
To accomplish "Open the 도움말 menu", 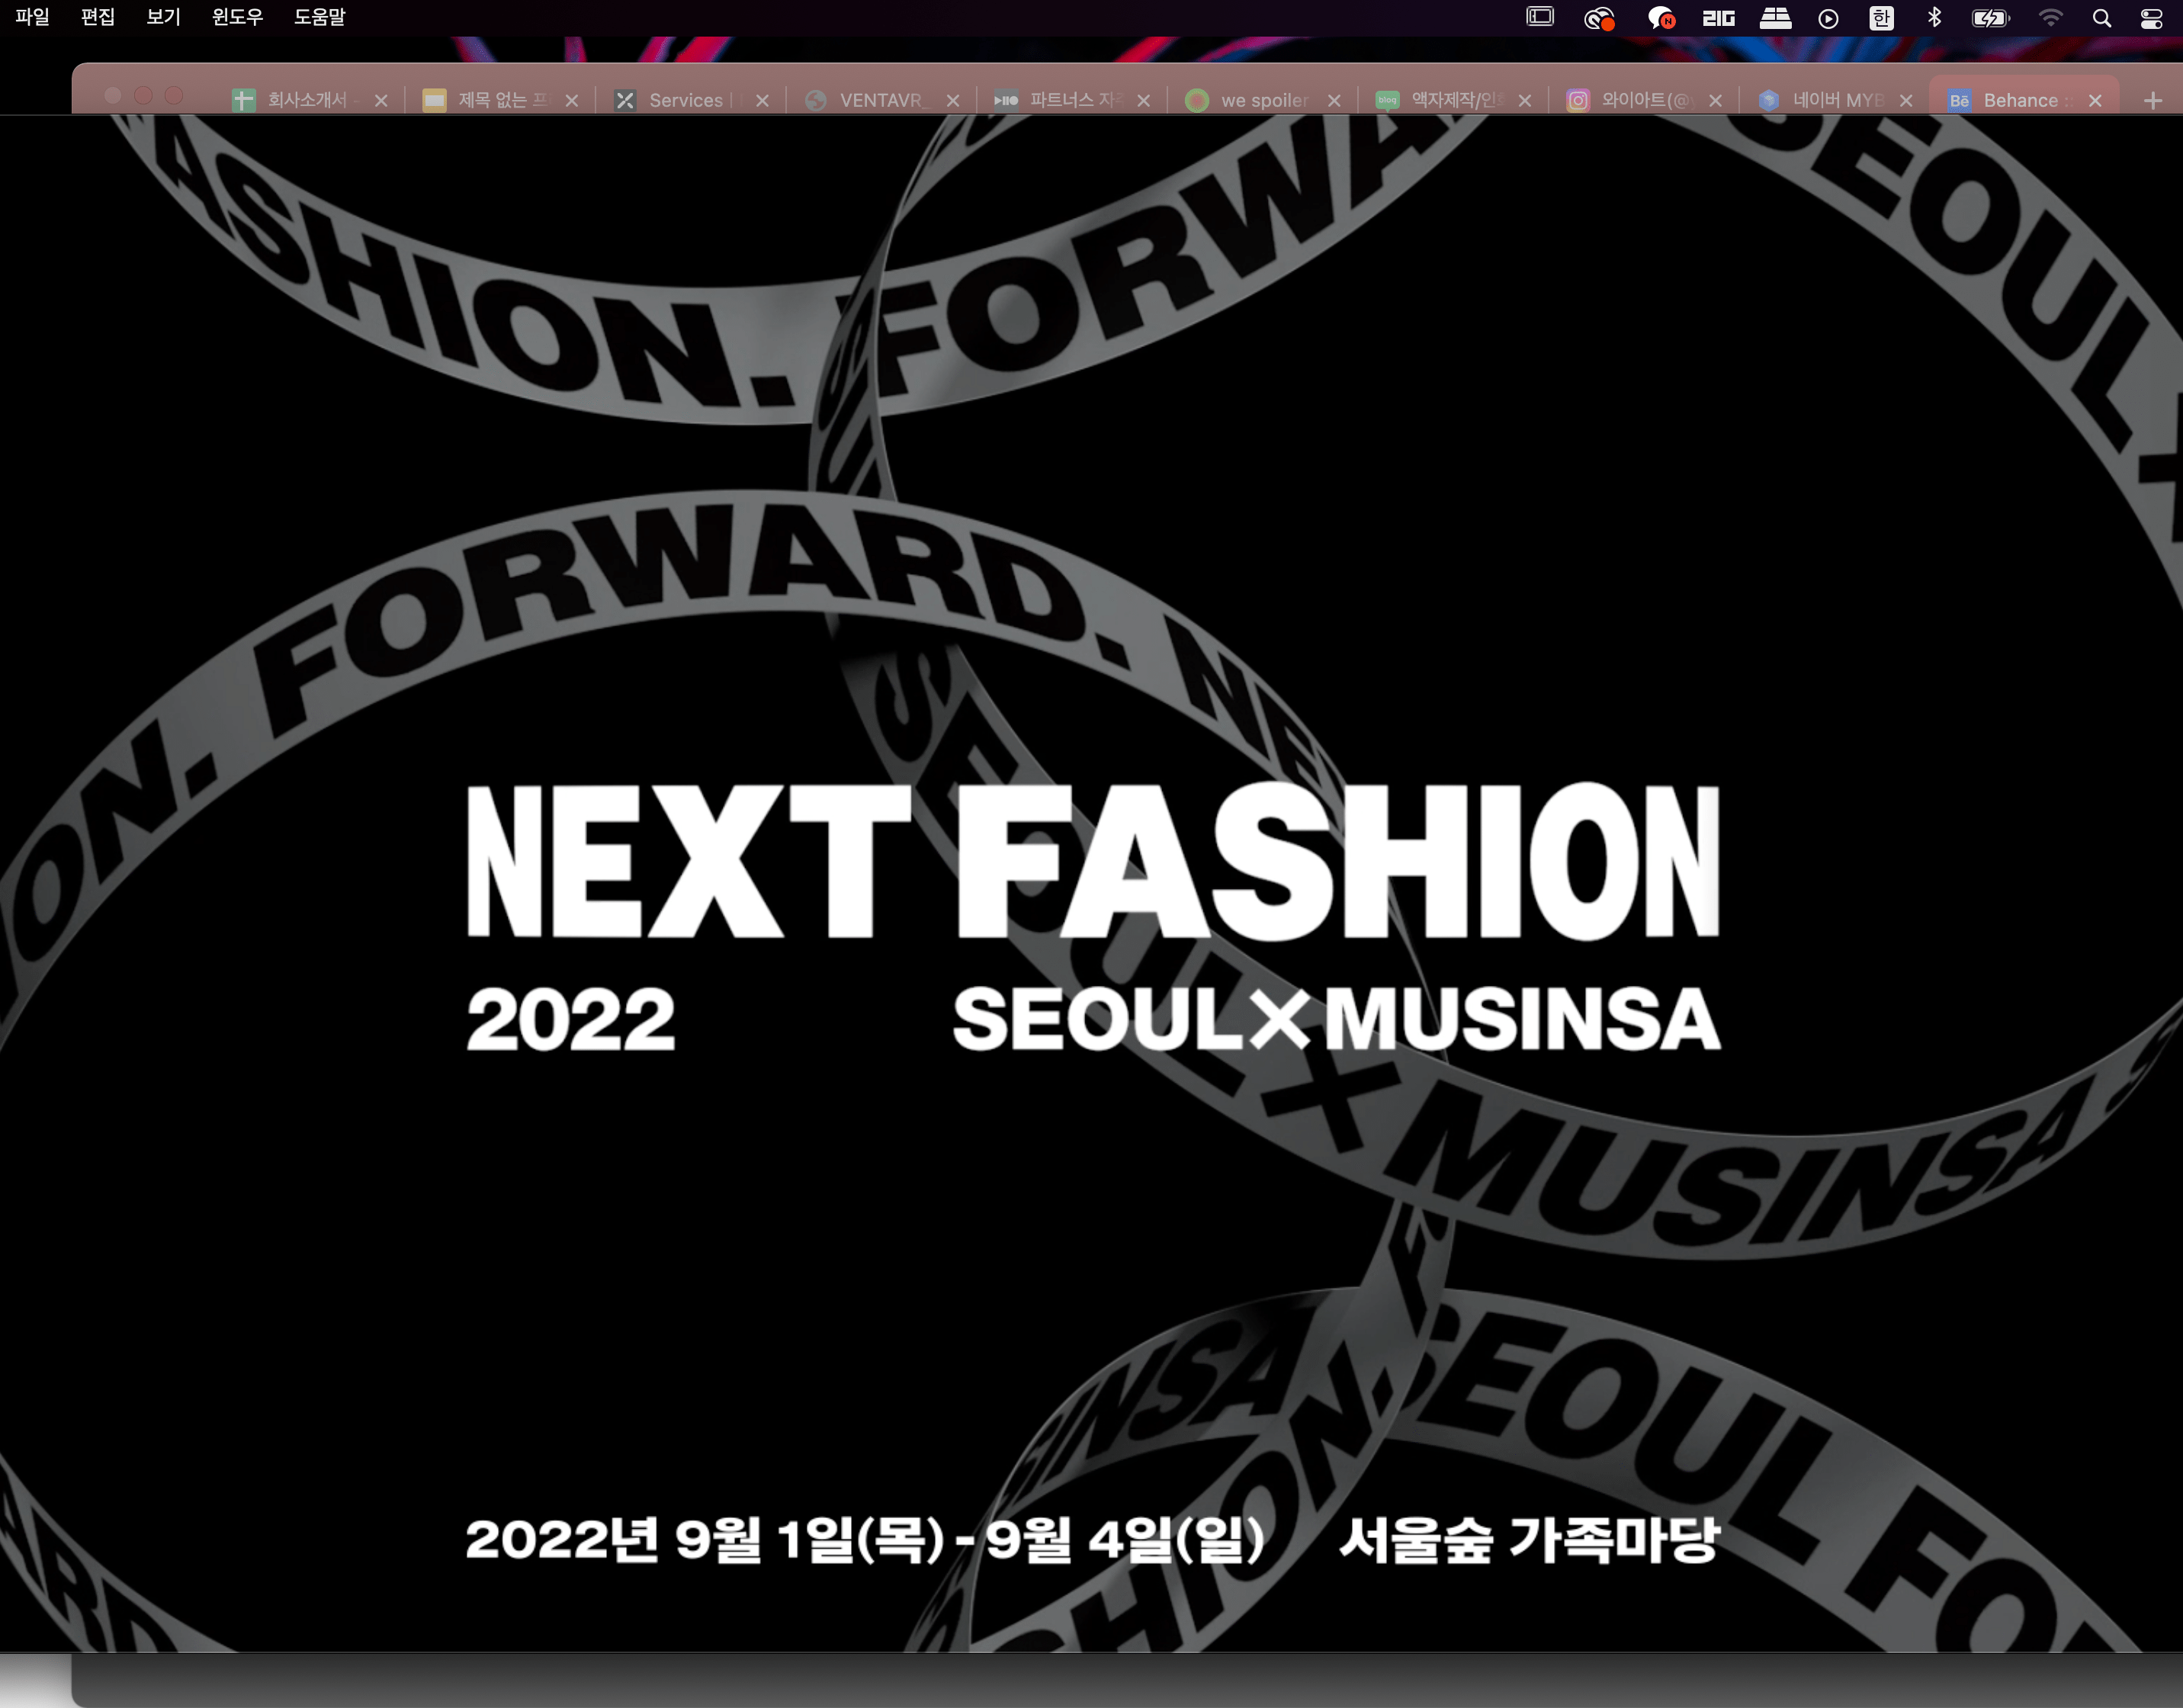I will (x=319, y=17).
